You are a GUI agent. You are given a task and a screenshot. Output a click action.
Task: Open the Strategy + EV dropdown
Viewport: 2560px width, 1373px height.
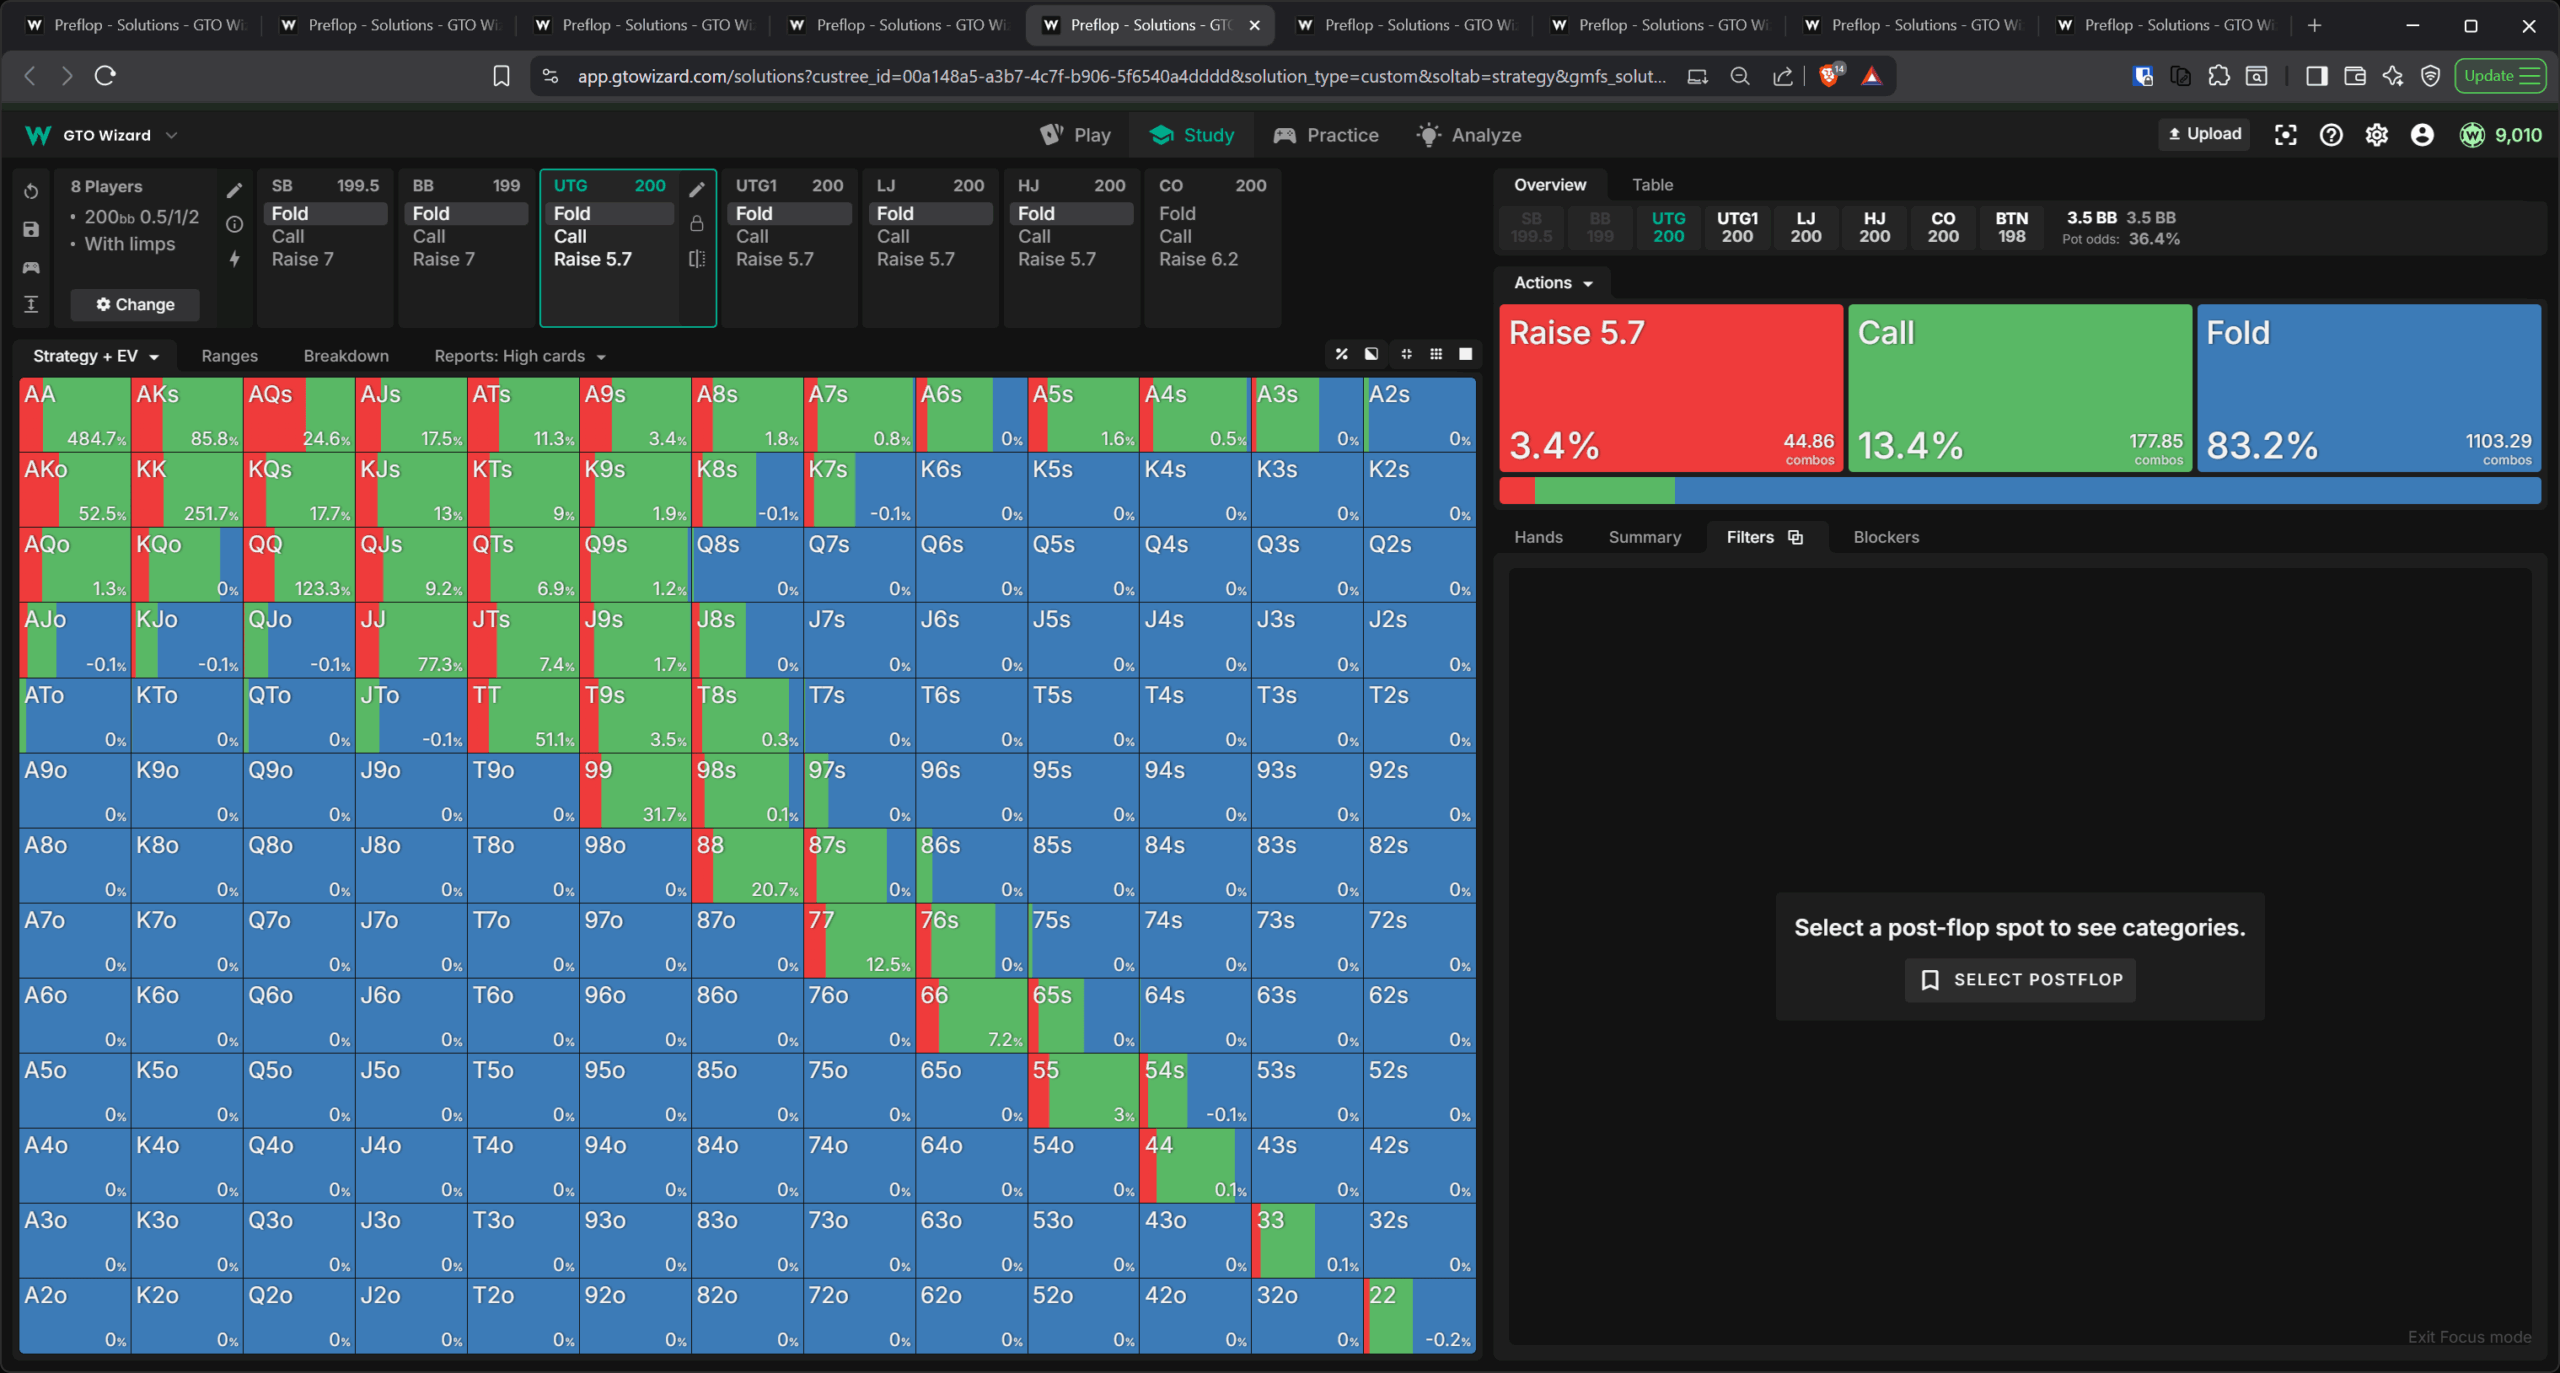tap(96, 356)
